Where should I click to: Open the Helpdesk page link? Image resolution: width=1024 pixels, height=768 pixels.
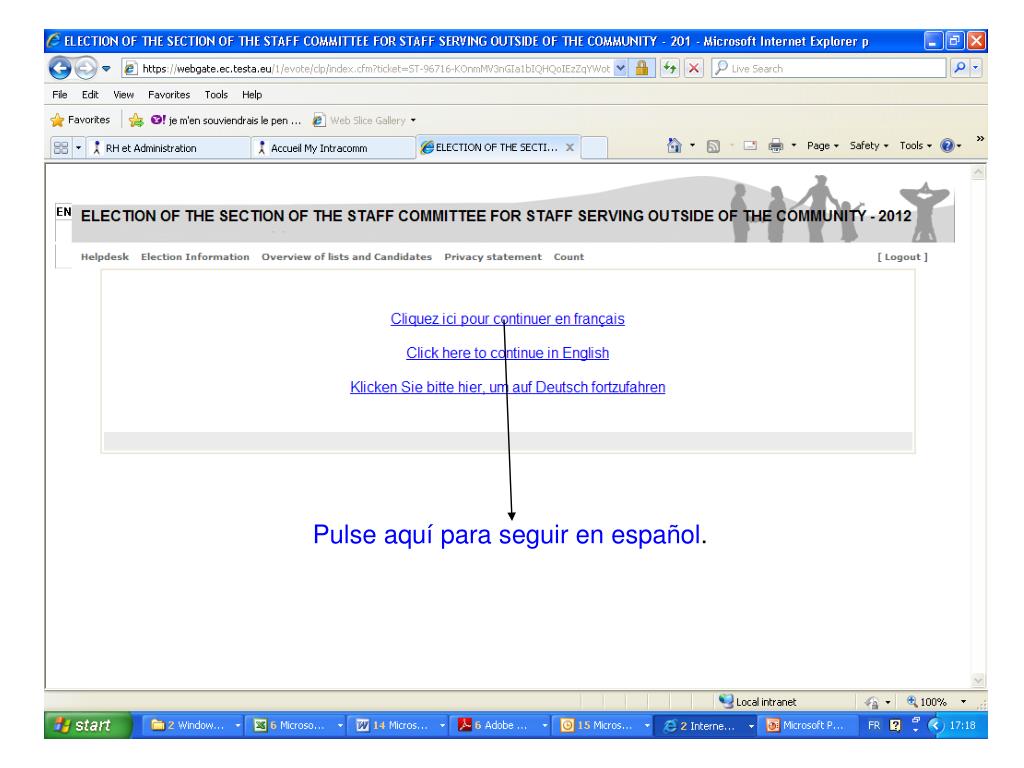click(104, 257)
